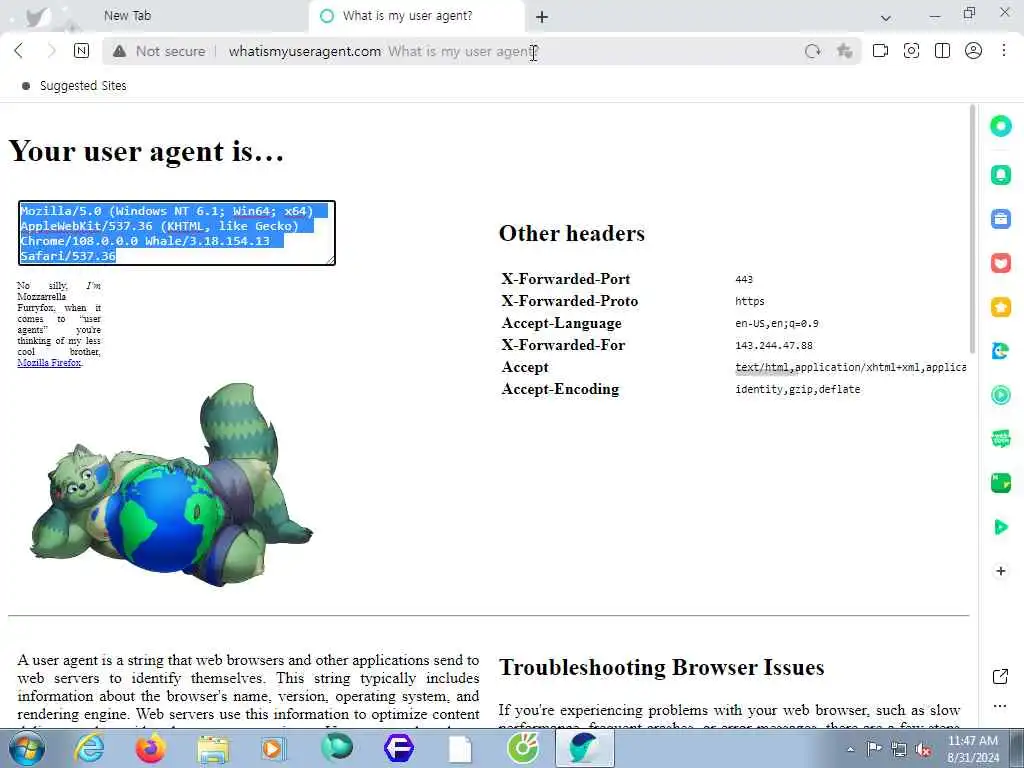Open the media player taskbar icon
Screen dimensions: 1024x768
click(273, 748)
